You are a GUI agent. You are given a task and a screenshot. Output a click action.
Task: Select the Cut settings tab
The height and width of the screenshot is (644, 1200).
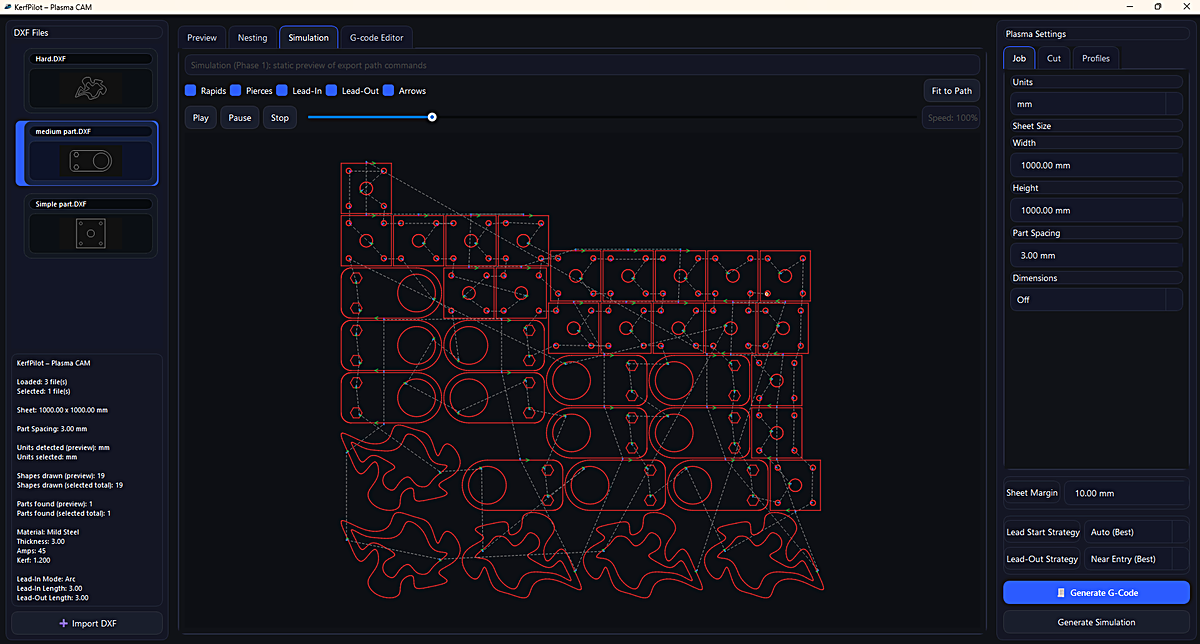click(1053, 57)
